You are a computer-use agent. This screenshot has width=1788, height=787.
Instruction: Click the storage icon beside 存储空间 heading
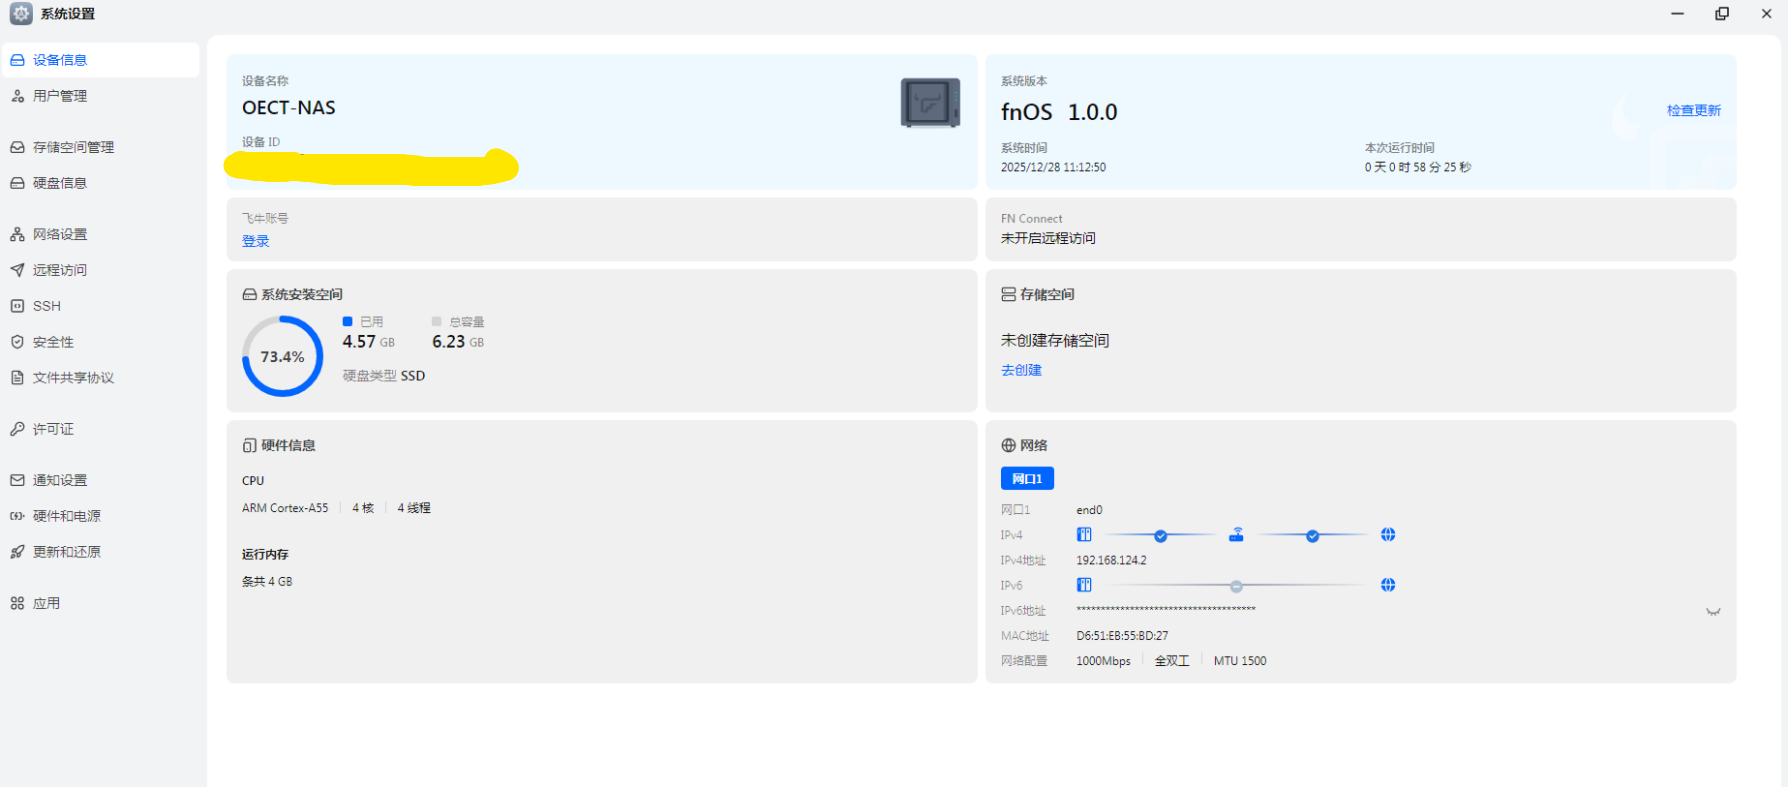pyautogui.click(x=1008, y=295)
